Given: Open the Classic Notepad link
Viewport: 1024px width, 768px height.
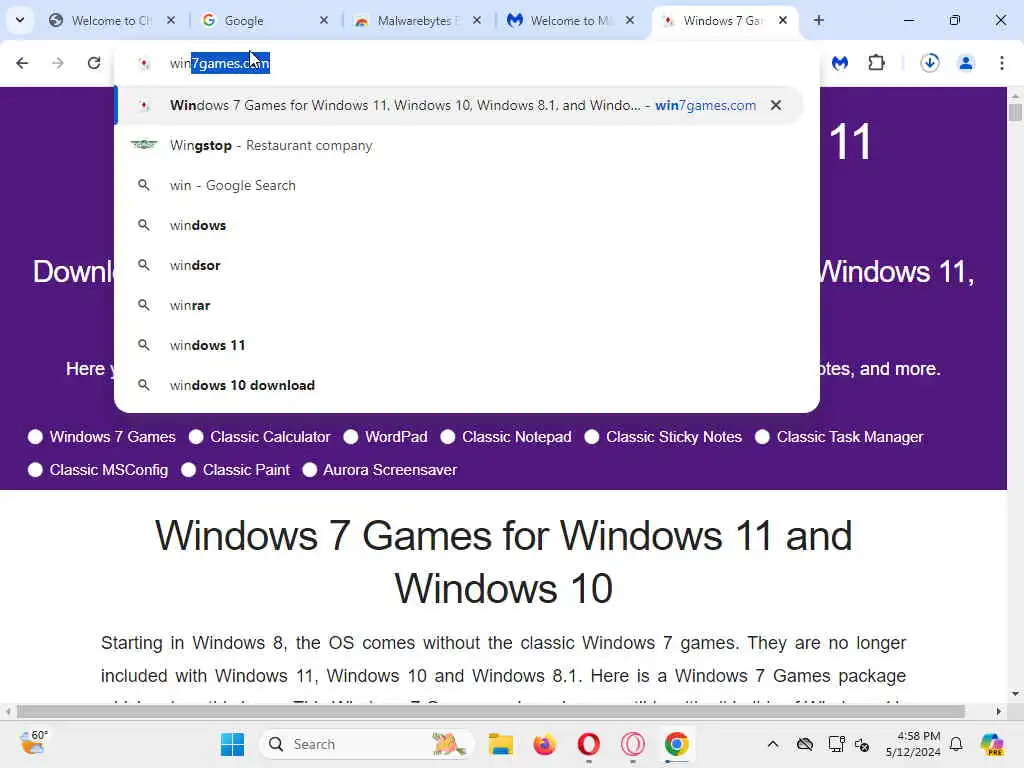Looking at the screenshot, I should [517, 437].
